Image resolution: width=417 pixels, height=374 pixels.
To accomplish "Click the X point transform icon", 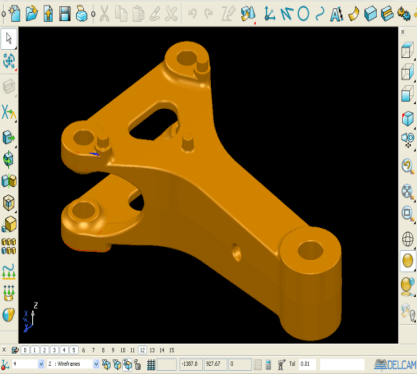I will click(9, 112).
